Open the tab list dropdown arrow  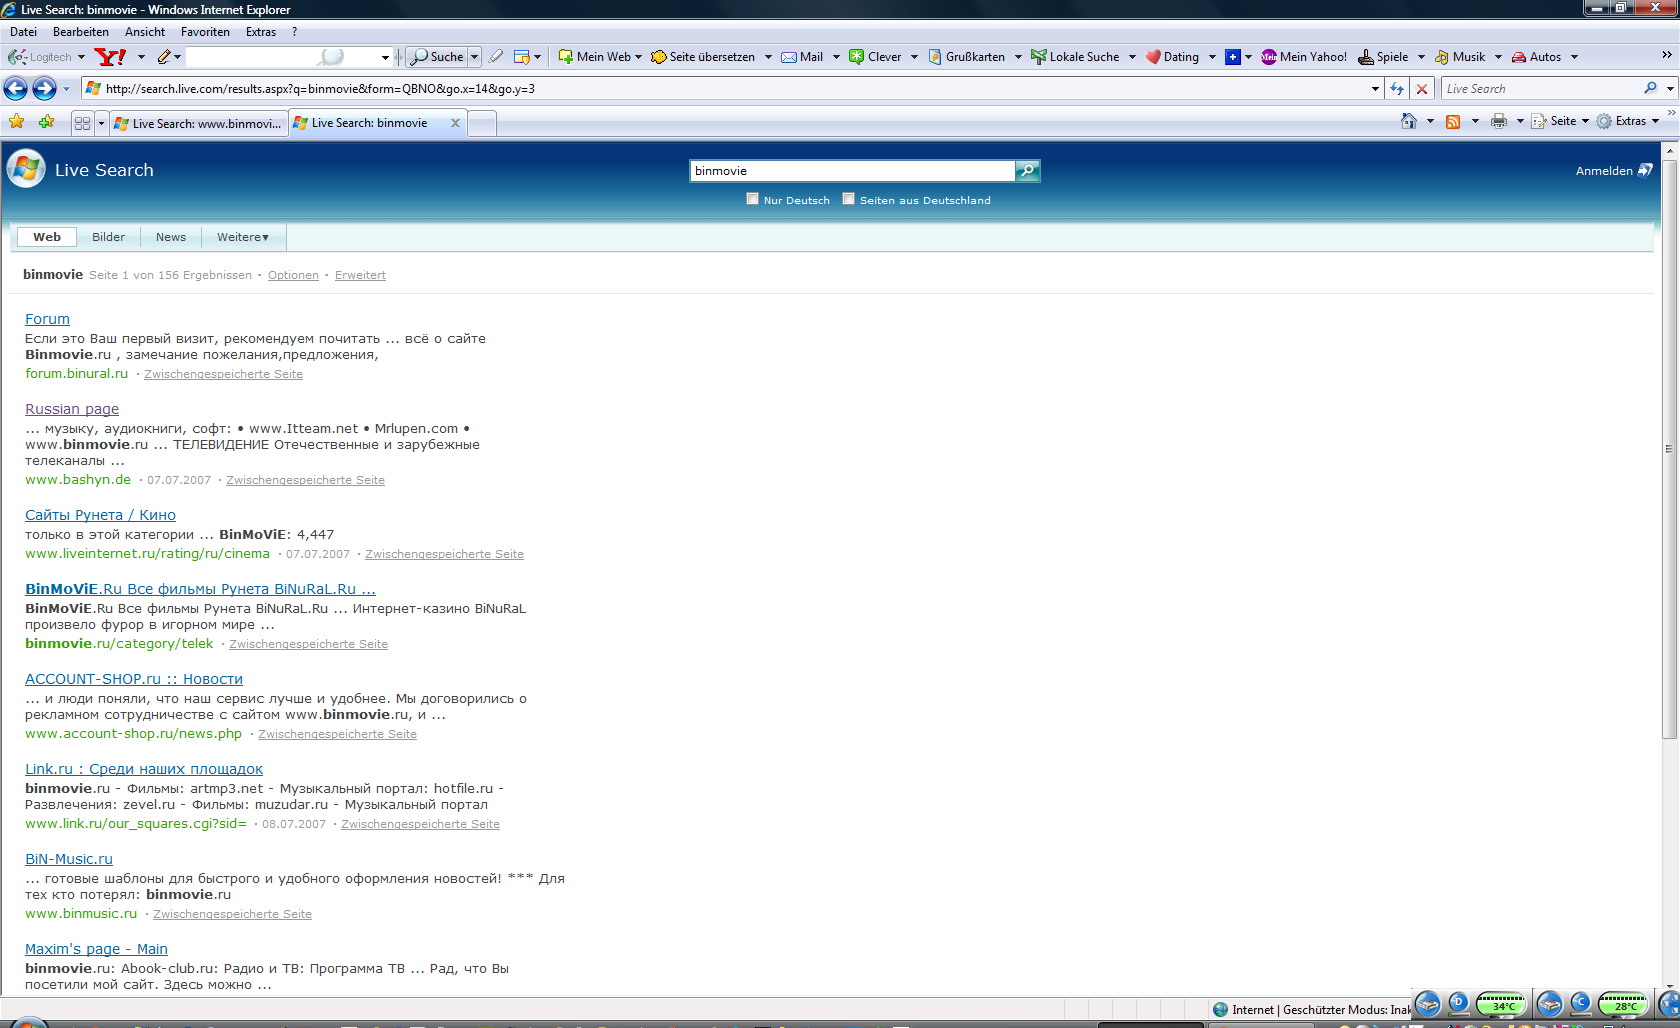point(101,123)
